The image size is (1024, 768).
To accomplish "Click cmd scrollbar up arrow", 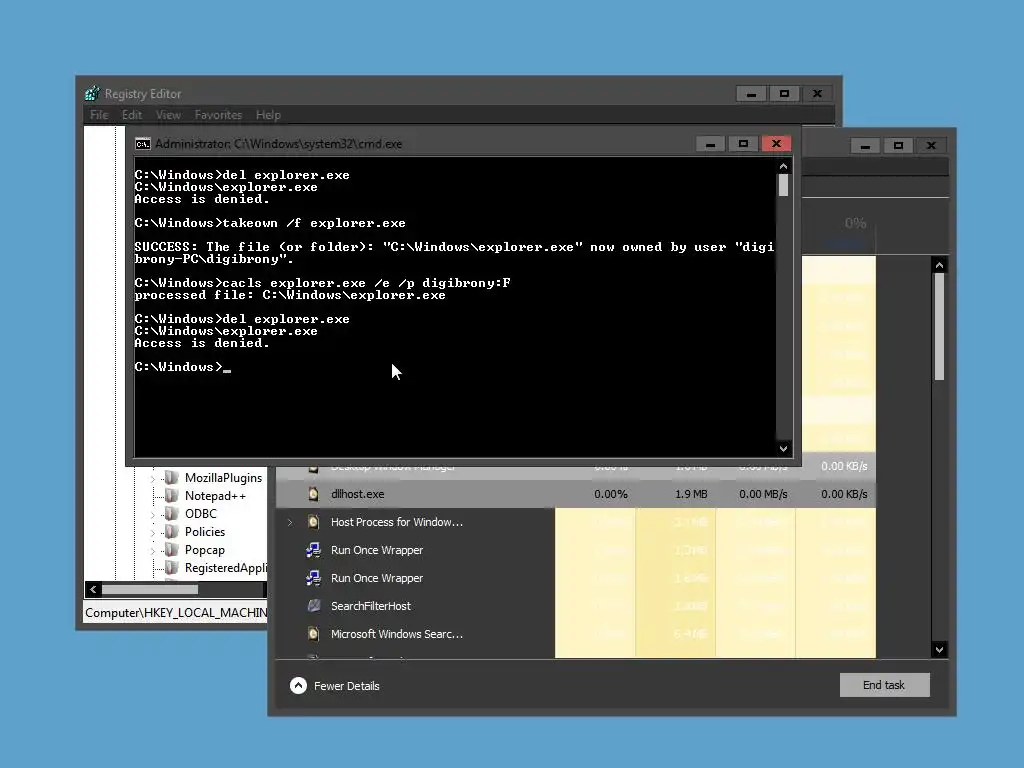I will [784, 167].
